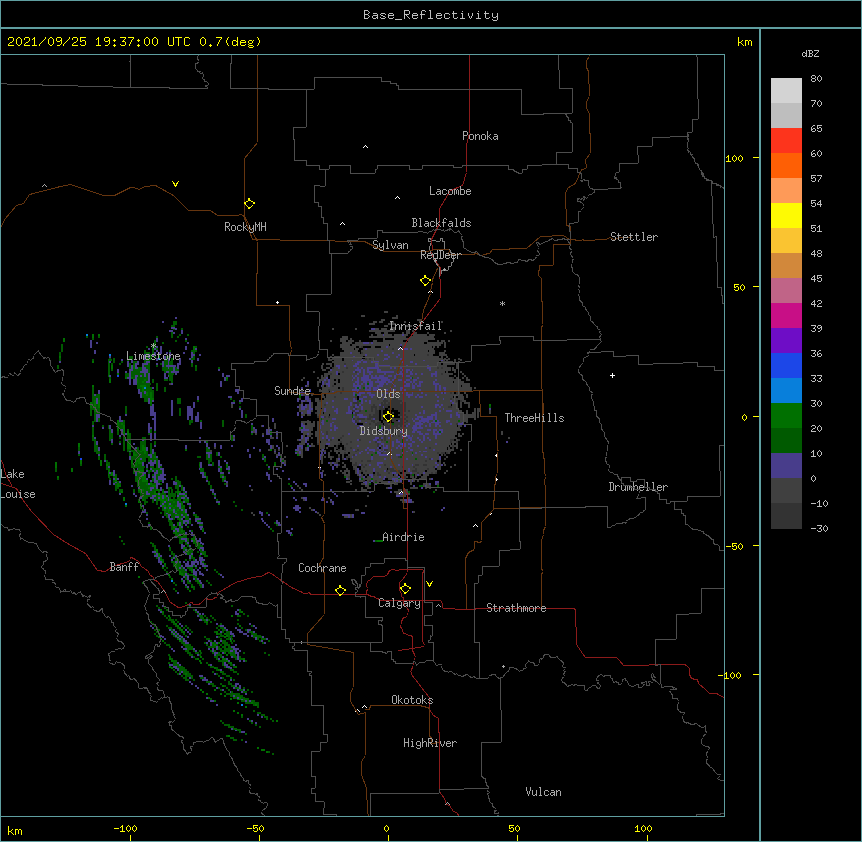862x842 pixels.
Task: Click the Blackfalds city label
Action: (441, 223)
